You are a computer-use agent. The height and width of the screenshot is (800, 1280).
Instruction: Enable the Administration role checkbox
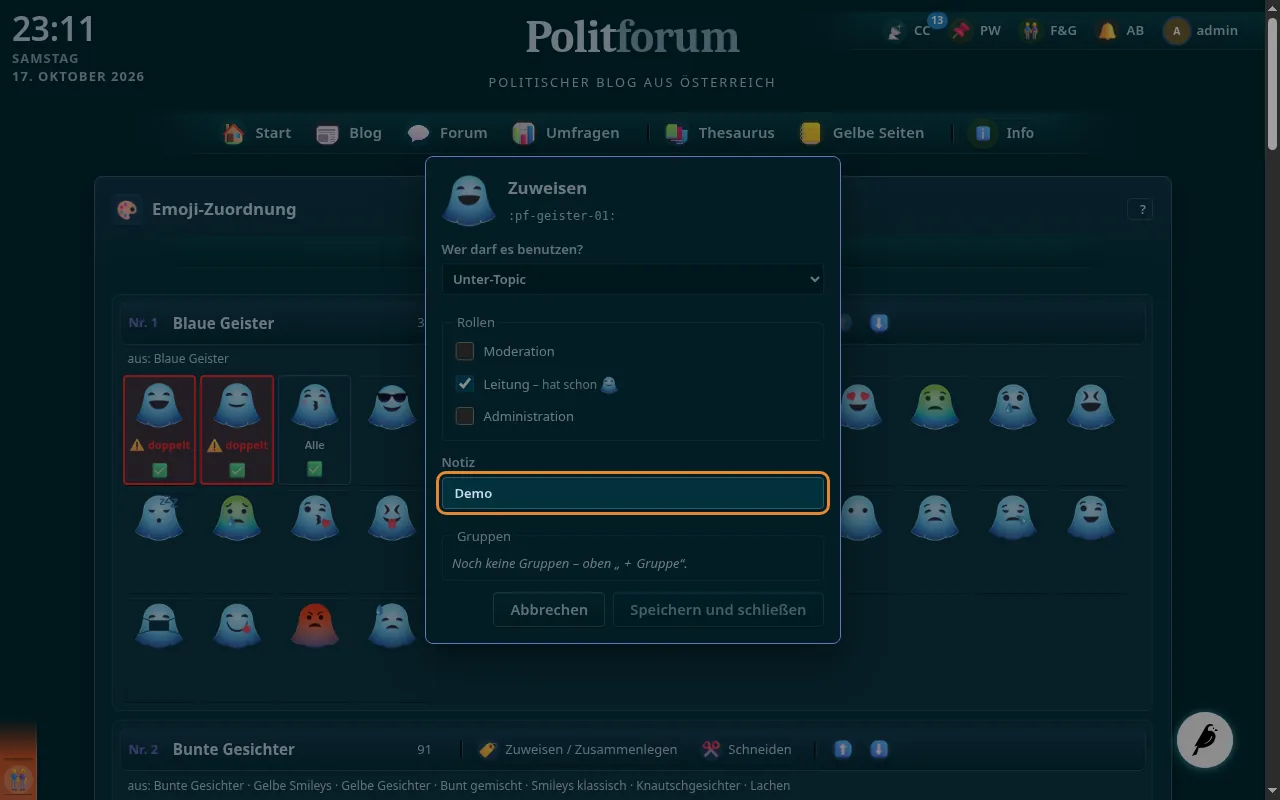coord(464,416)
